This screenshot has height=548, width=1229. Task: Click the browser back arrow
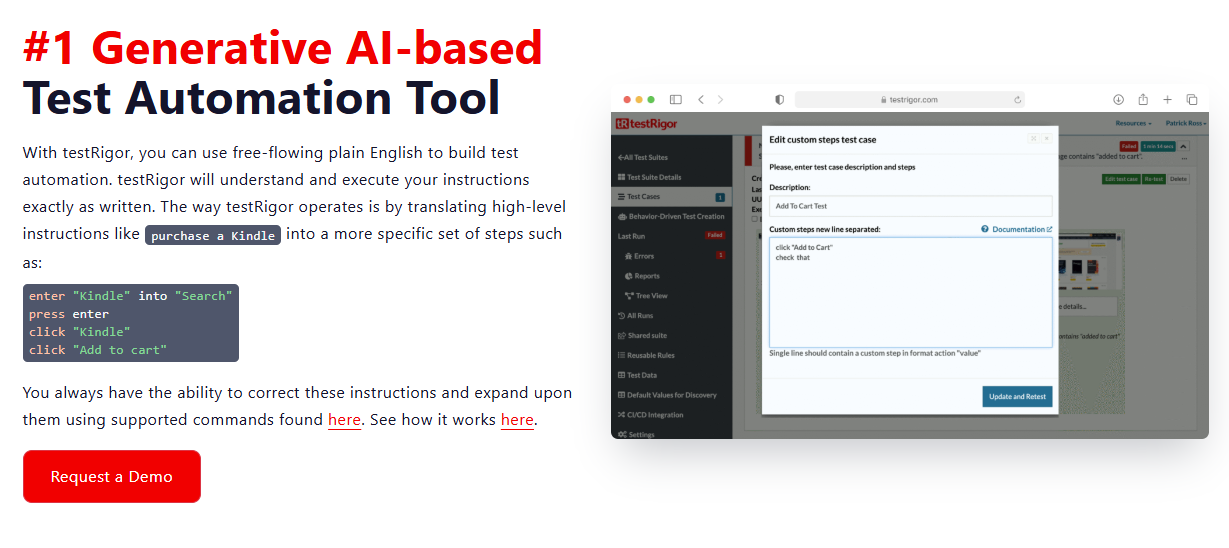click(x=701, y=100)
